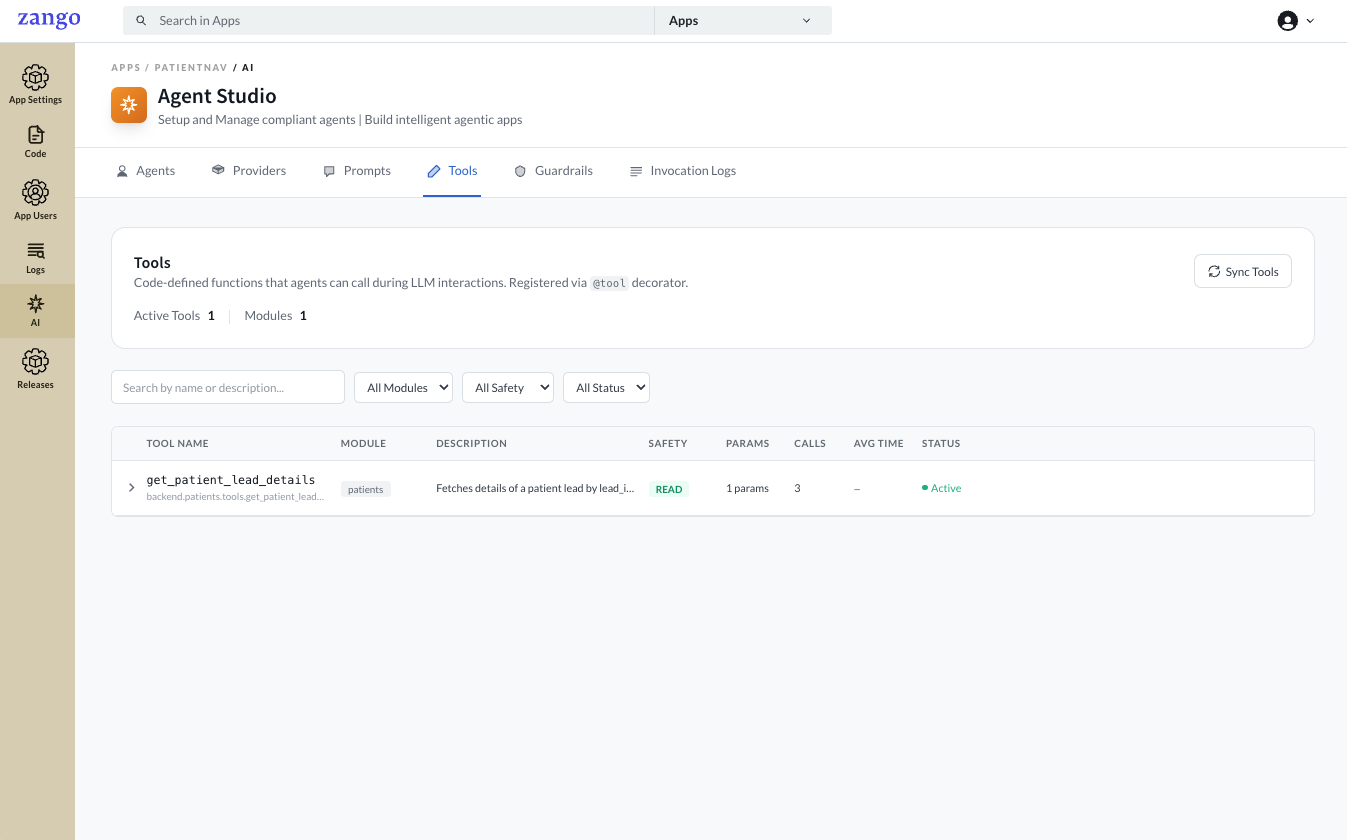Select the AI sidebar item

click(x=36, y=311)
